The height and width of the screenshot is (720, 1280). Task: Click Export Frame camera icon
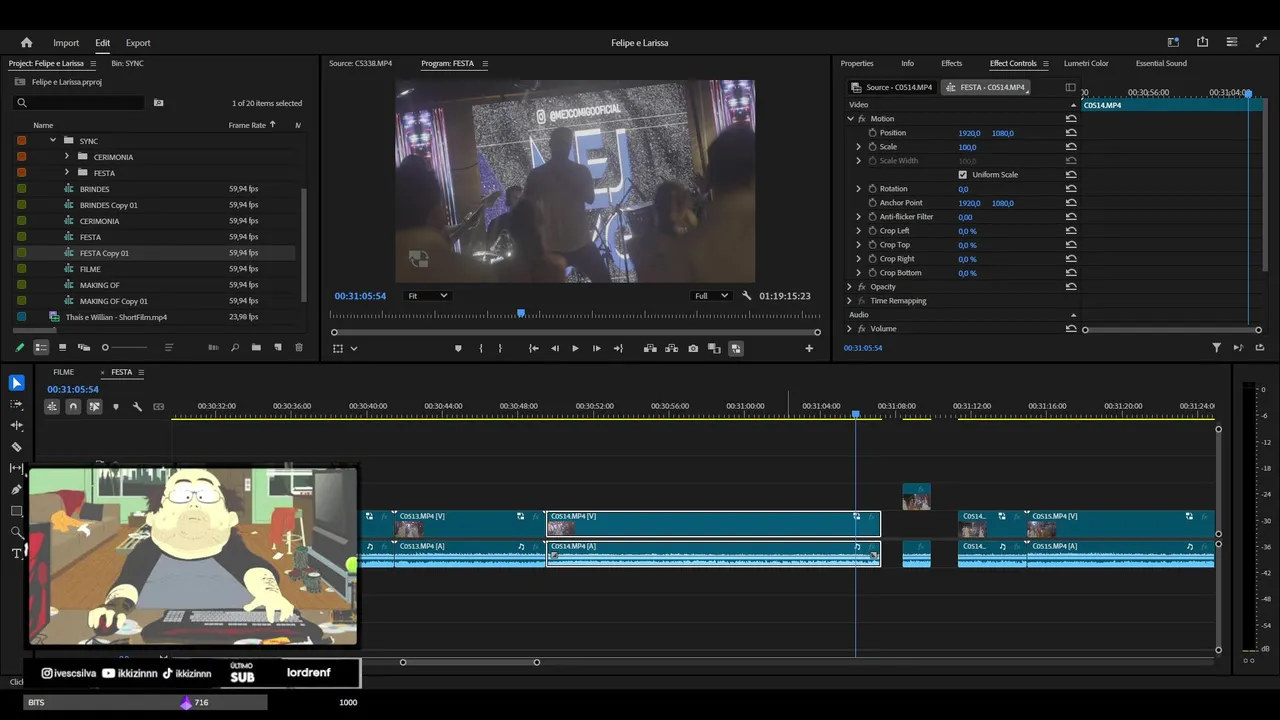693,348
